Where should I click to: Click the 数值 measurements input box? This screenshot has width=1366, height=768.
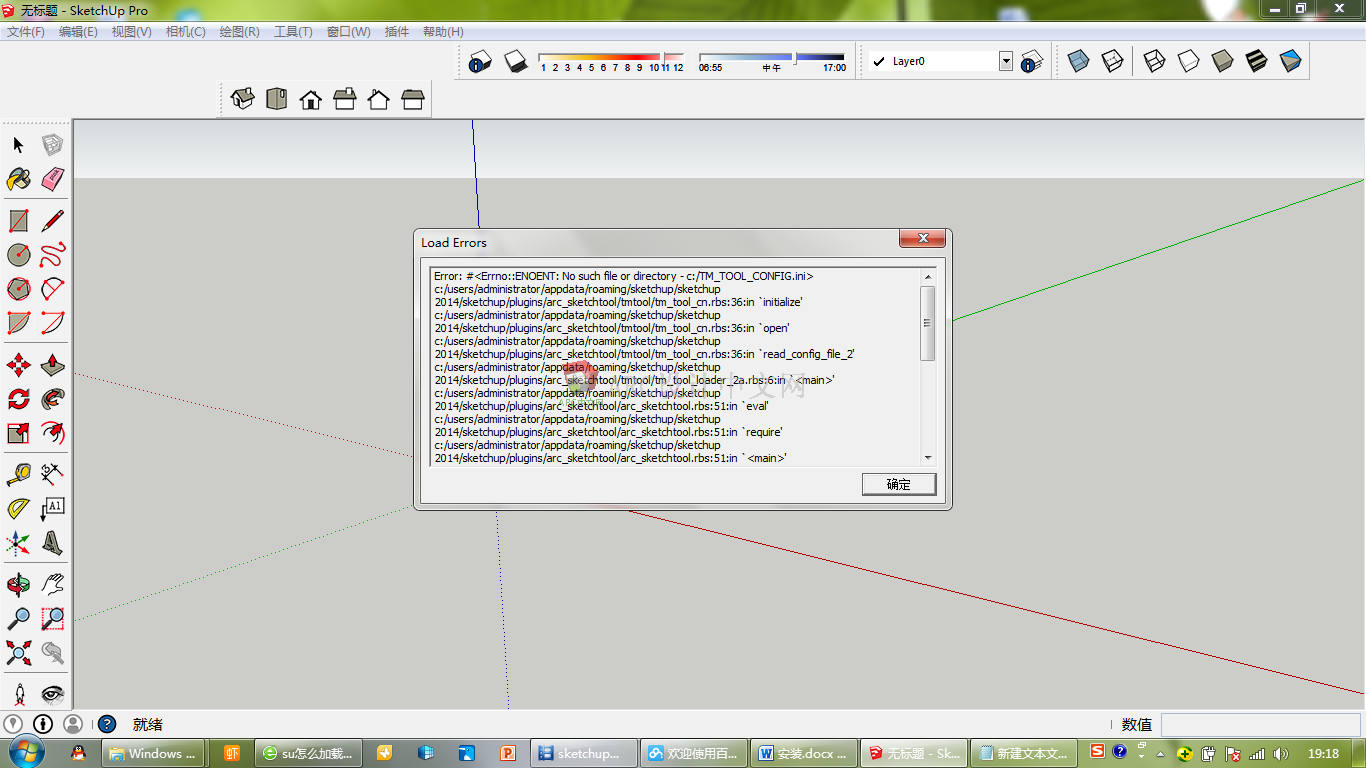pos(1260,724)
